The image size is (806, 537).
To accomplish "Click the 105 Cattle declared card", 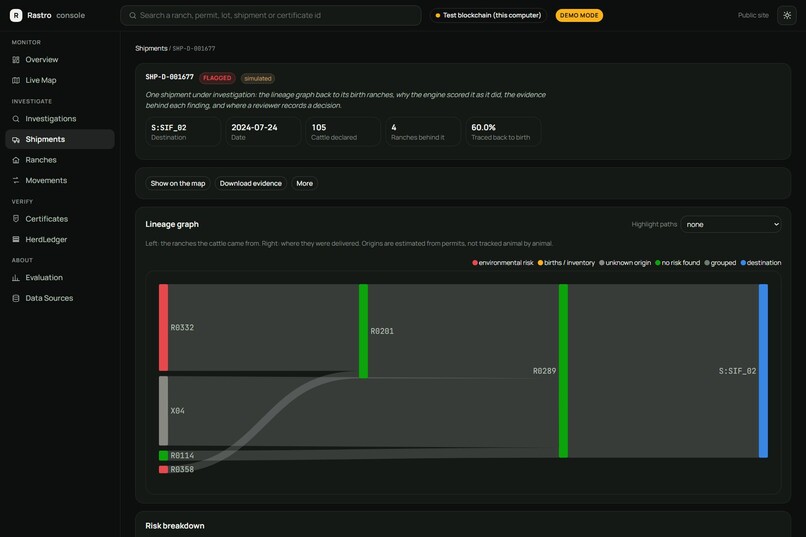I will coord(343,132).
